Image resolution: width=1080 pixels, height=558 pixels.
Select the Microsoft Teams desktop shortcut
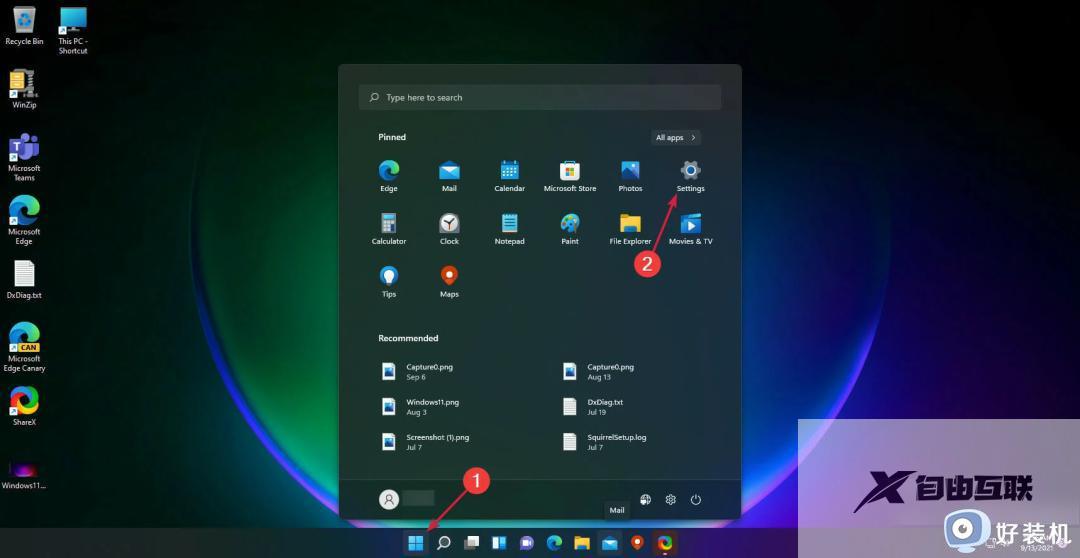point(24,157)
